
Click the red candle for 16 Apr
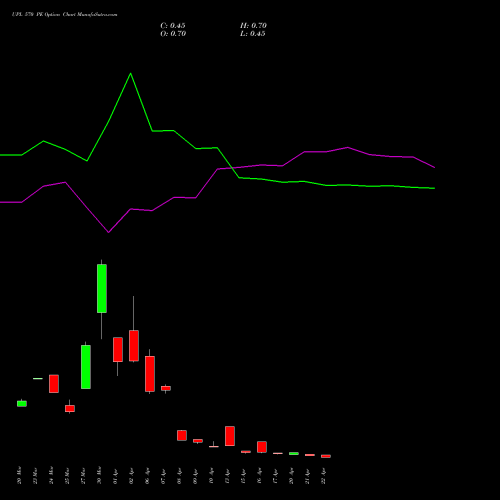pyautogui.click(x=262, y=447)
